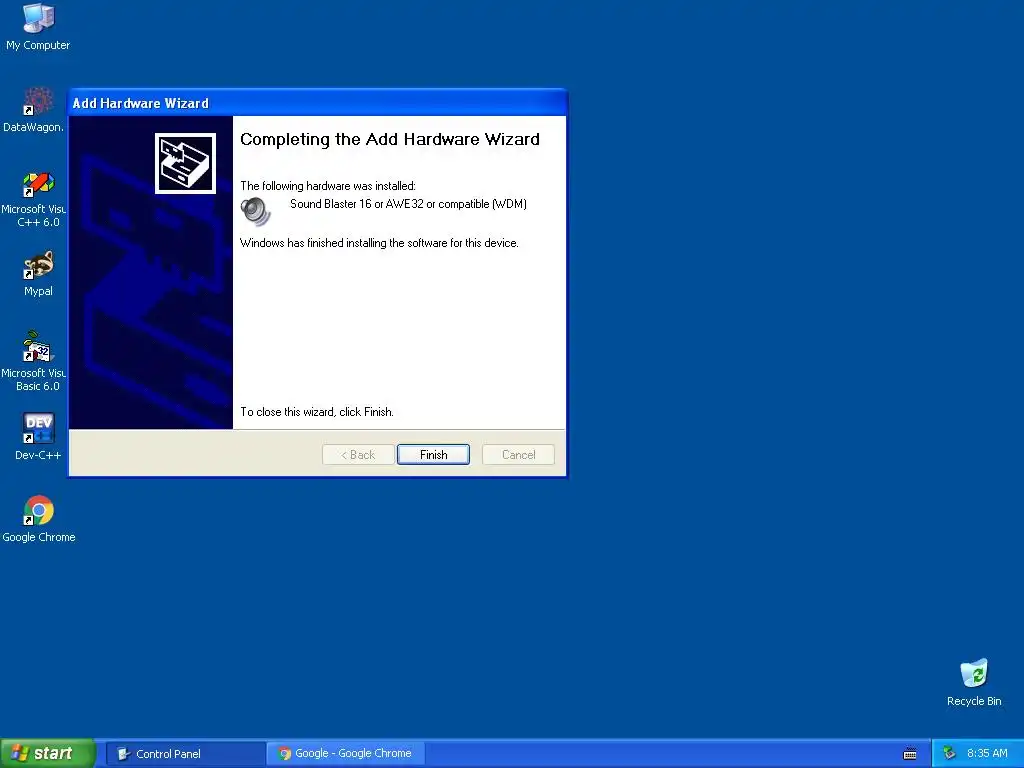Open the on-screen keyboard tray icon
Image resolution: width=1024 pixels, height=768 pixels.
(910, 754)
